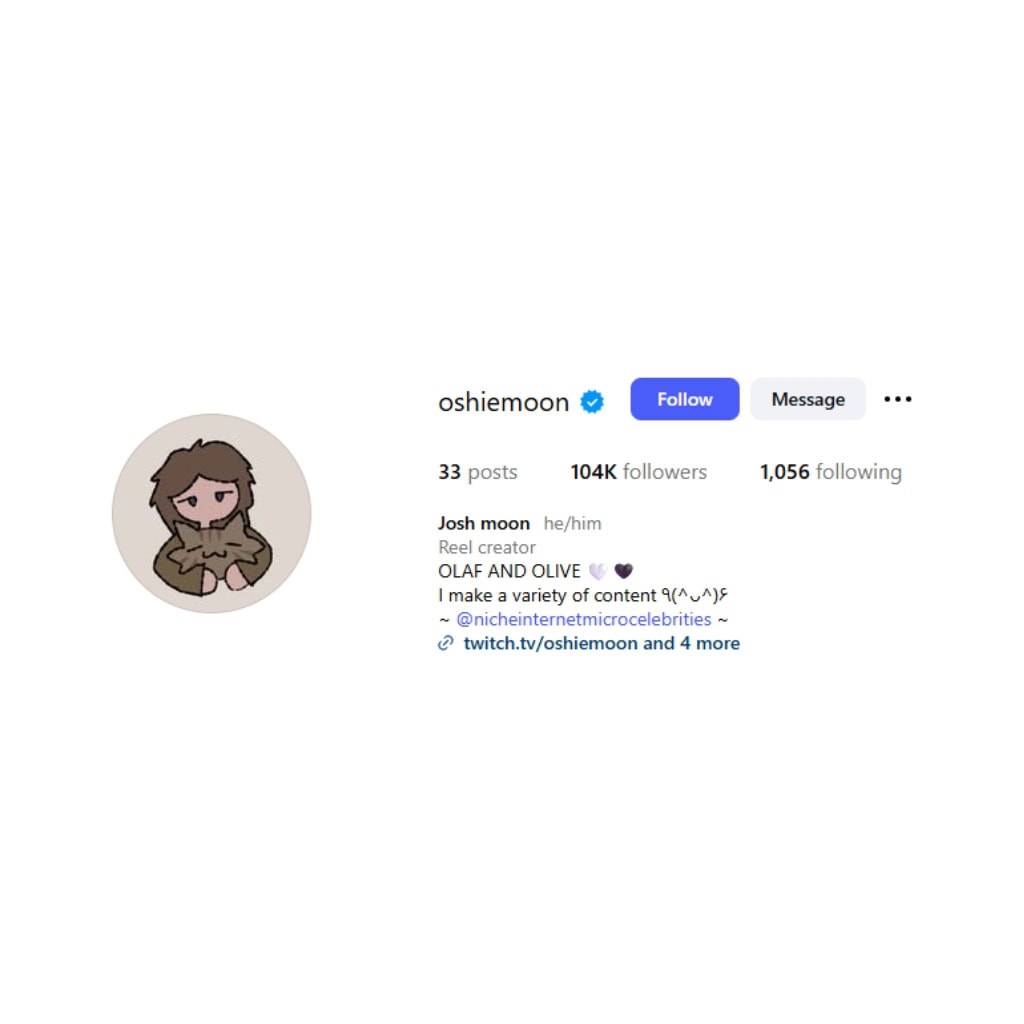Show the 33 posts
Screen dimensions: 1024x1024
477,472
